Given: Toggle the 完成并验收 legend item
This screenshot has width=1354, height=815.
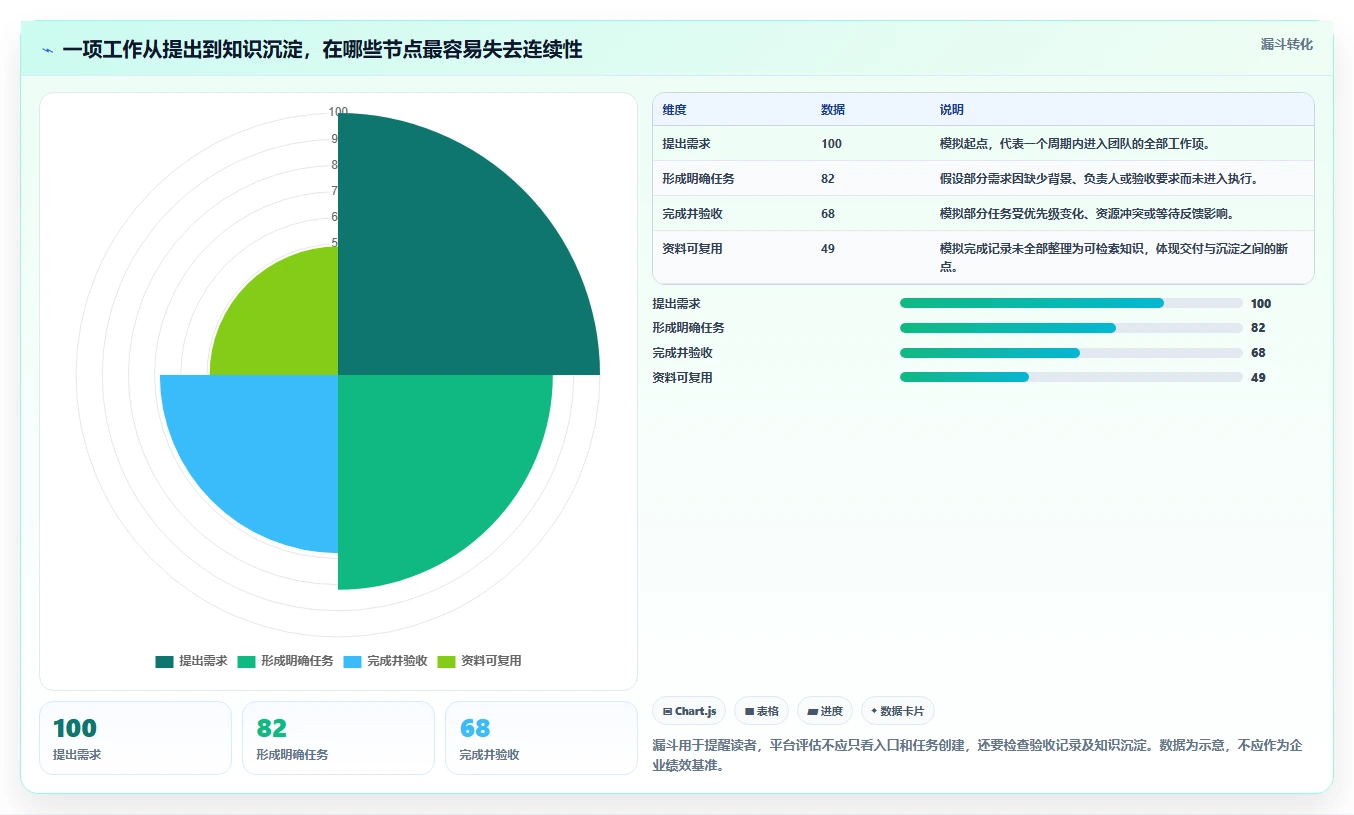Looking at the screenshot, I should [x=385, y=661].
